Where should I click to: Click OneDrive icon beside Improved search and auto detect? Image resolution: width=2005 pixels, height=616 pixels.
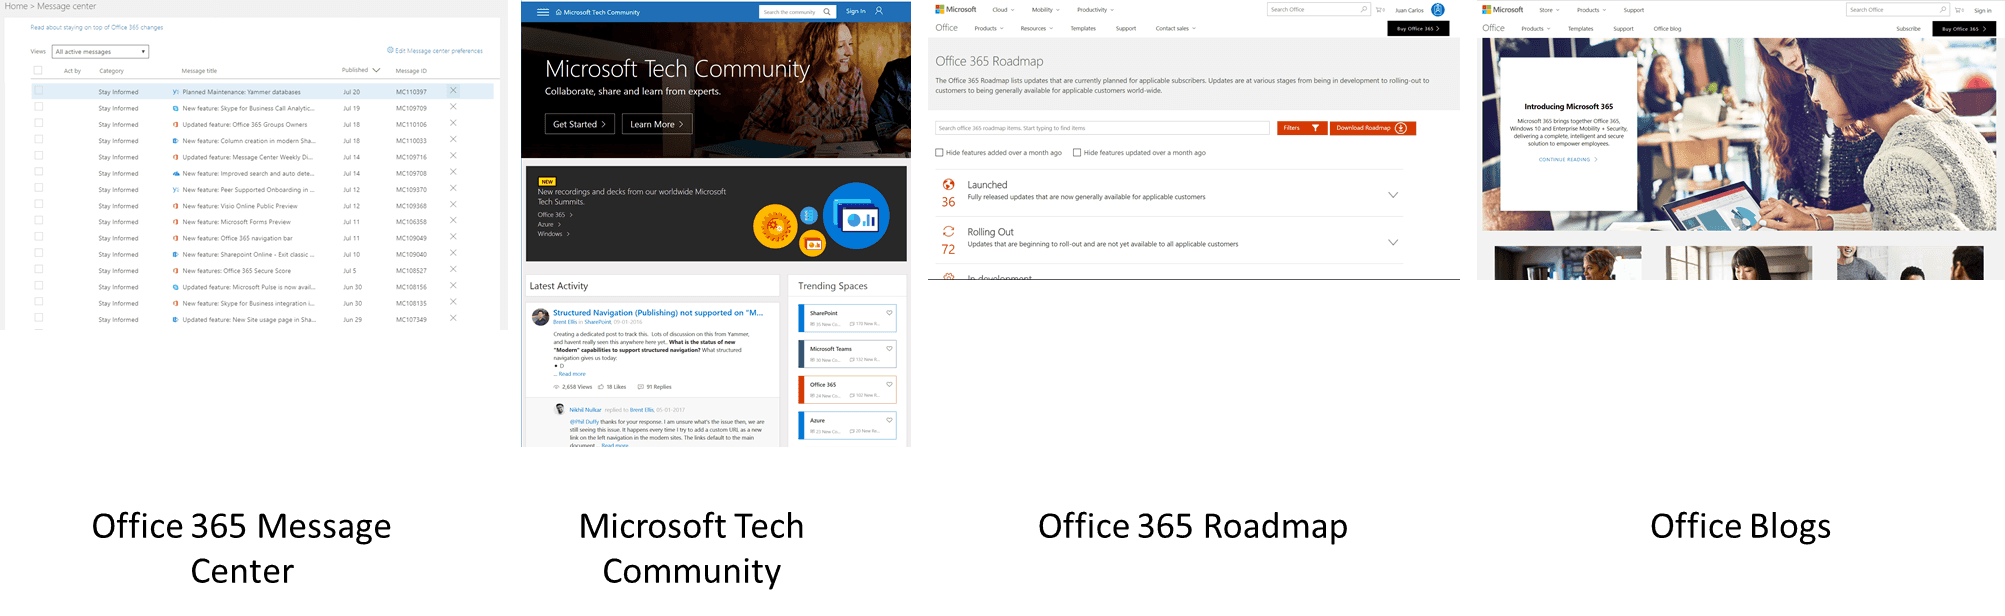coord(176,173)
